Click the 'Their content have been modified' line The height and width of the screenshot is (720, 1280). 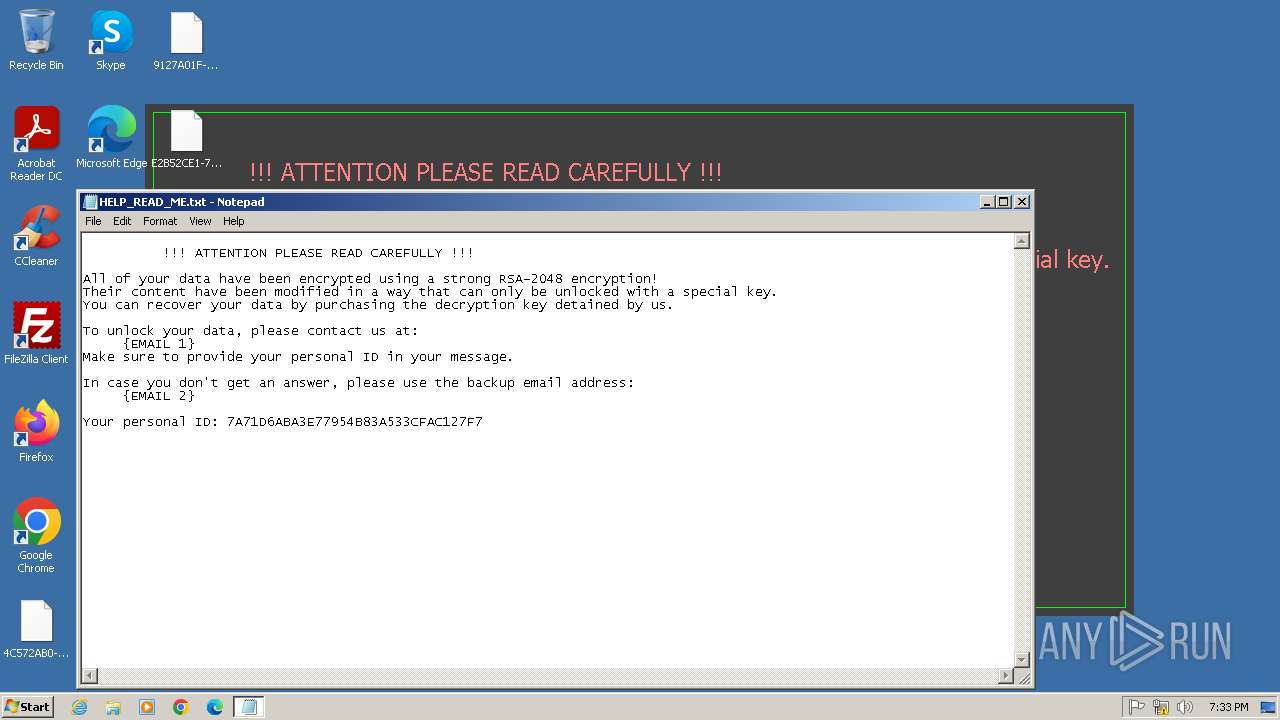tap(430, 292)
